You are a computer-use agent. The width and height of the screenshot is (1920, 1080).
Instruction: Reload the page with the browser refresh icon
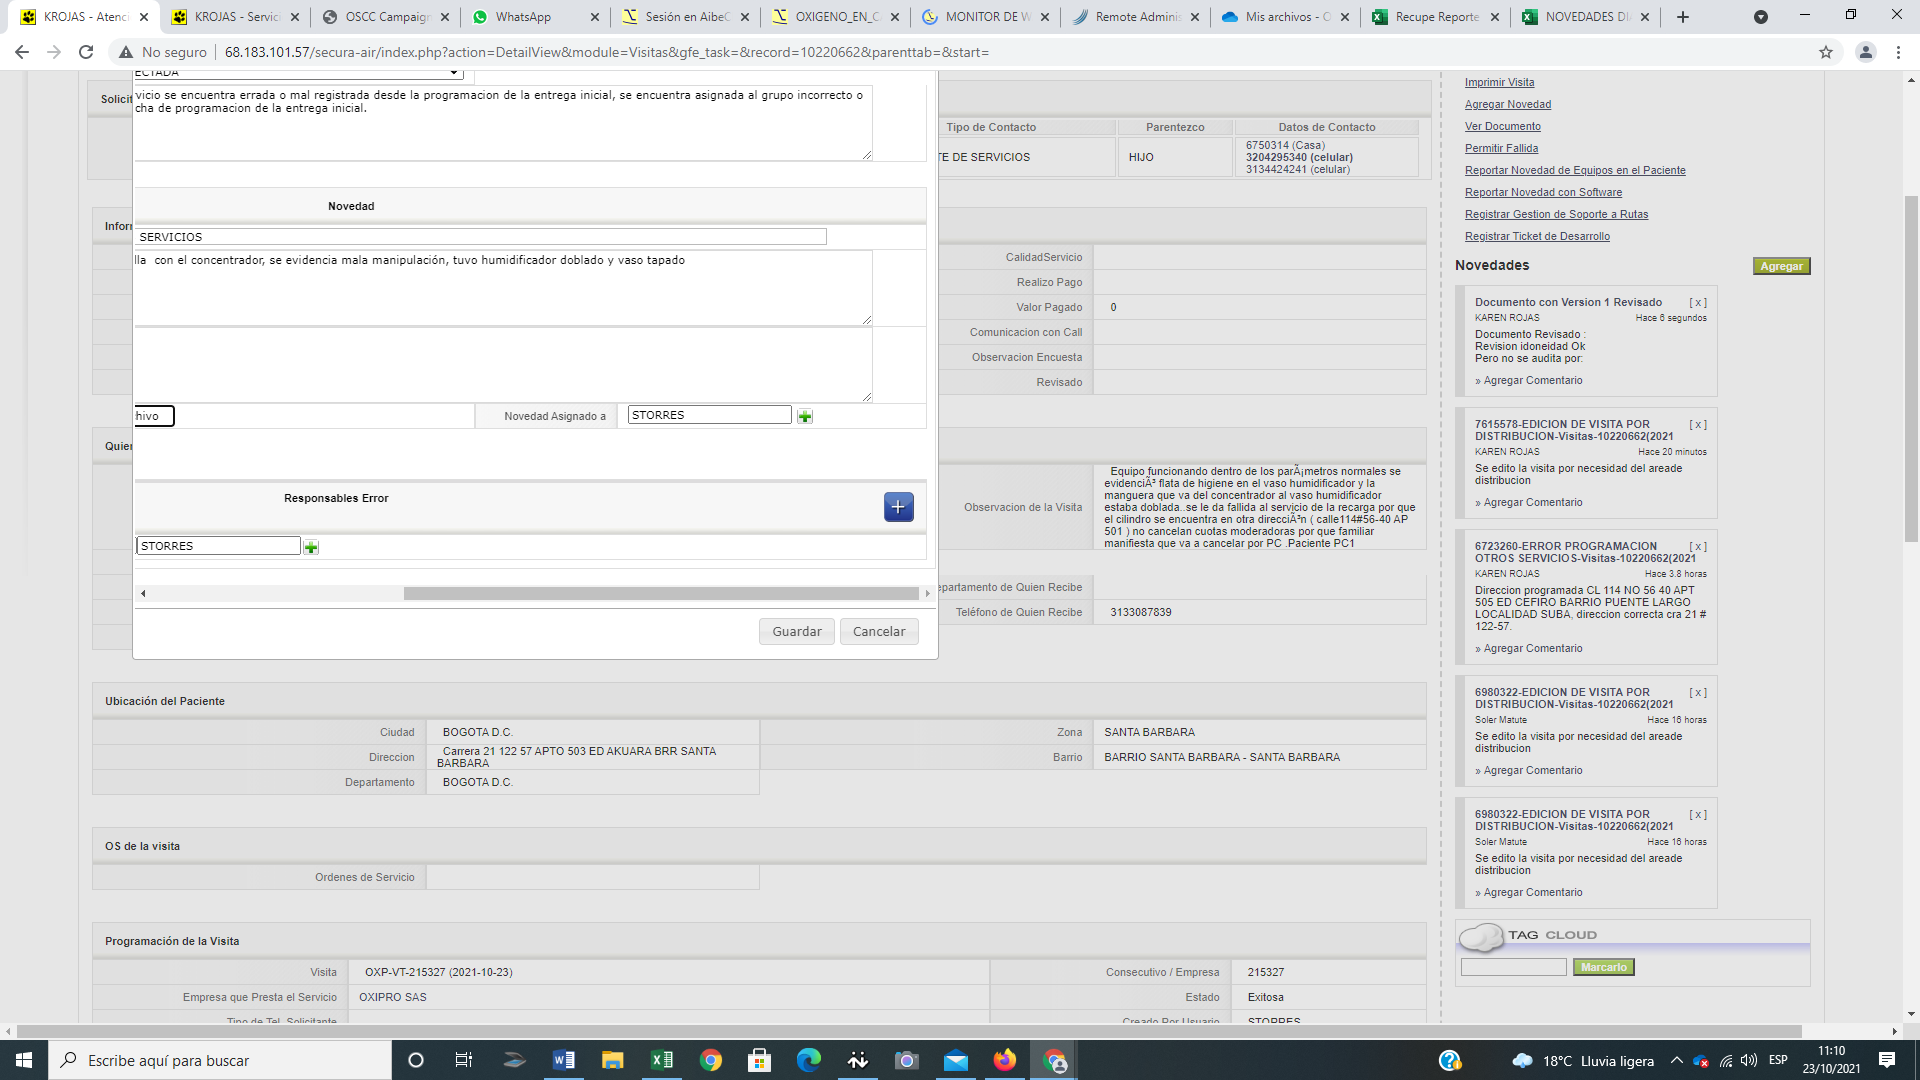tap(86, 52)
